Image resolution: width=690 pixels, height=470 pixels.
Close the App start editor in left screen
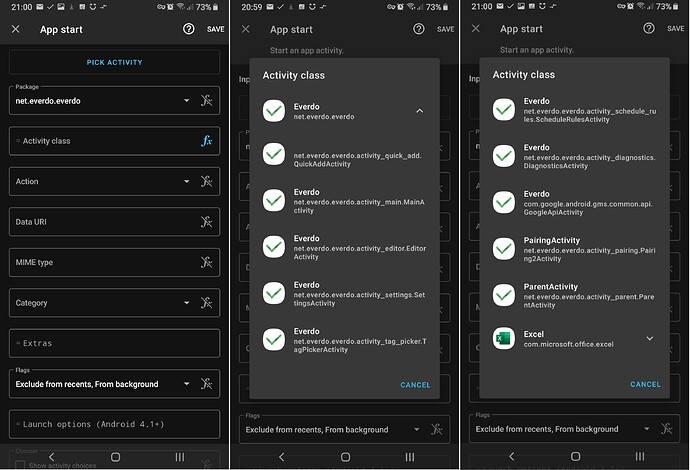[x=15, y=29]
